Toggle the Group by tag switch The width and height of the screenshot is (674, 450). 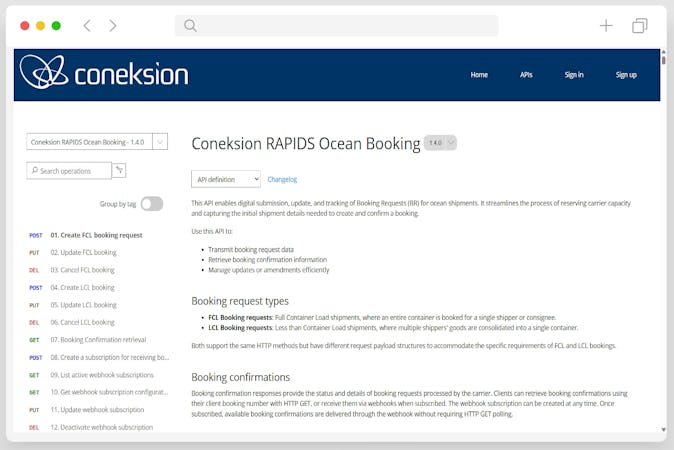pyautogui.click(x=152, y=204)
